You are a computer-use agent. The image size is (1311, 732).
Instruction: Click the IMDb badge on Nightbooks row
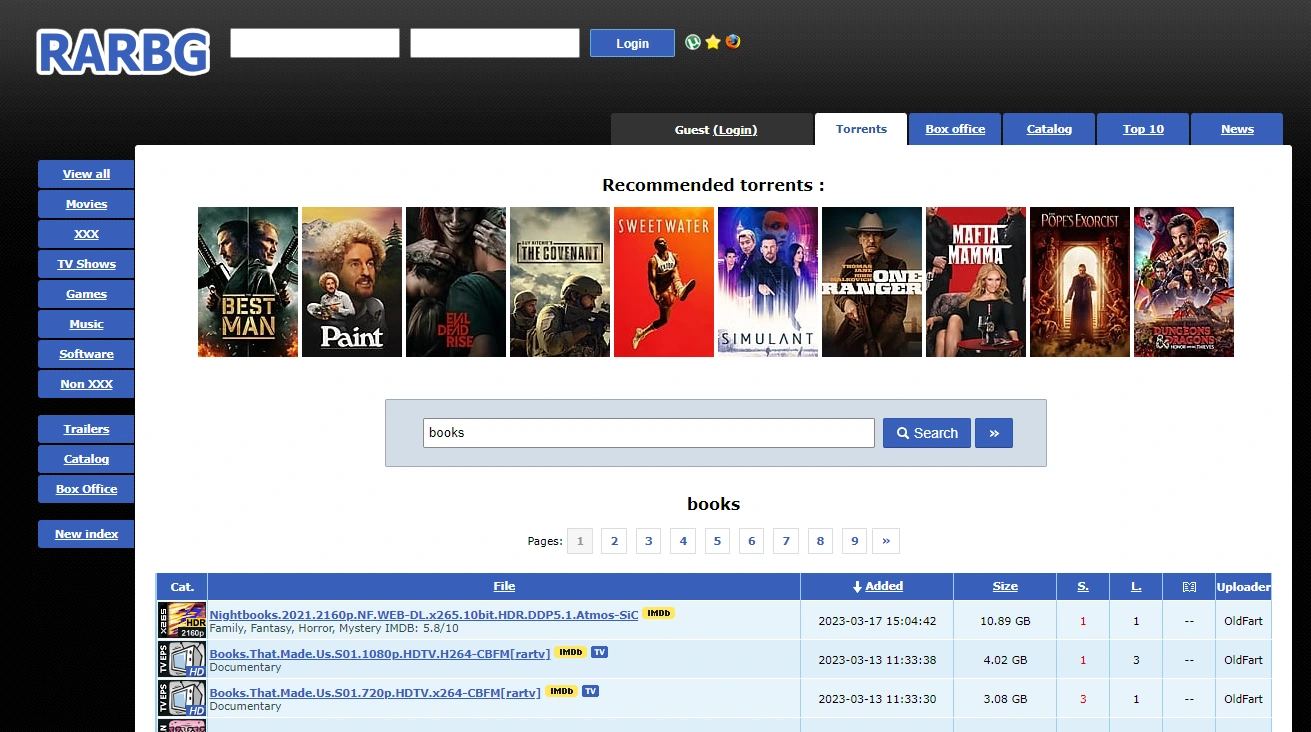tap(658, 613)
